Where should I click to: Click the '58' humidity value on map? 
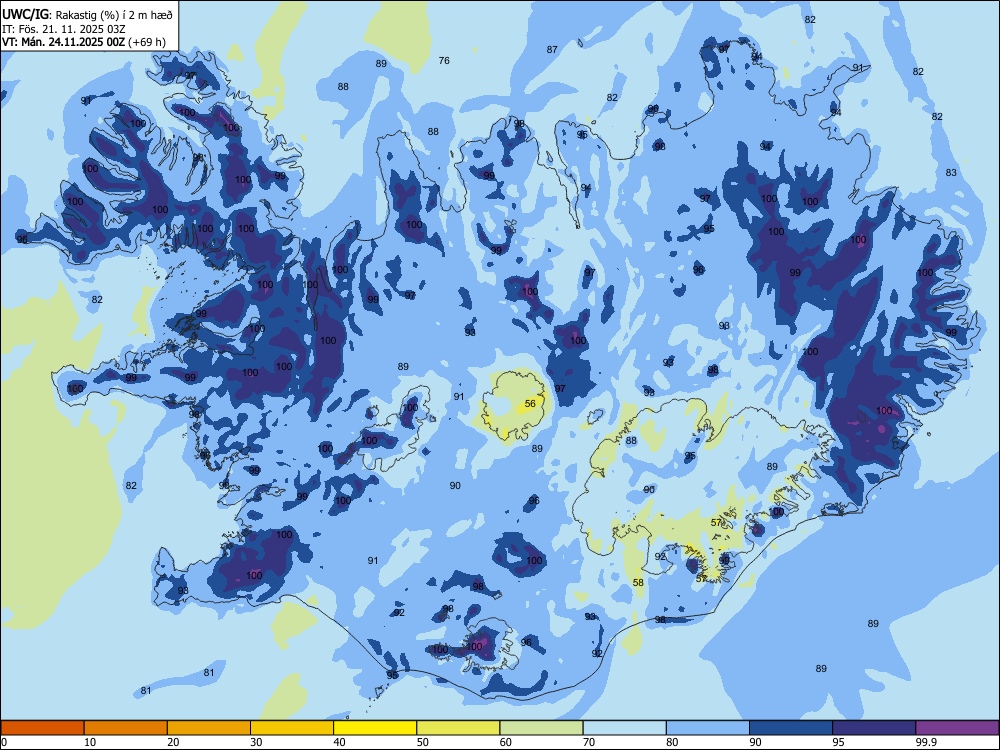click(x=638, y=582)
